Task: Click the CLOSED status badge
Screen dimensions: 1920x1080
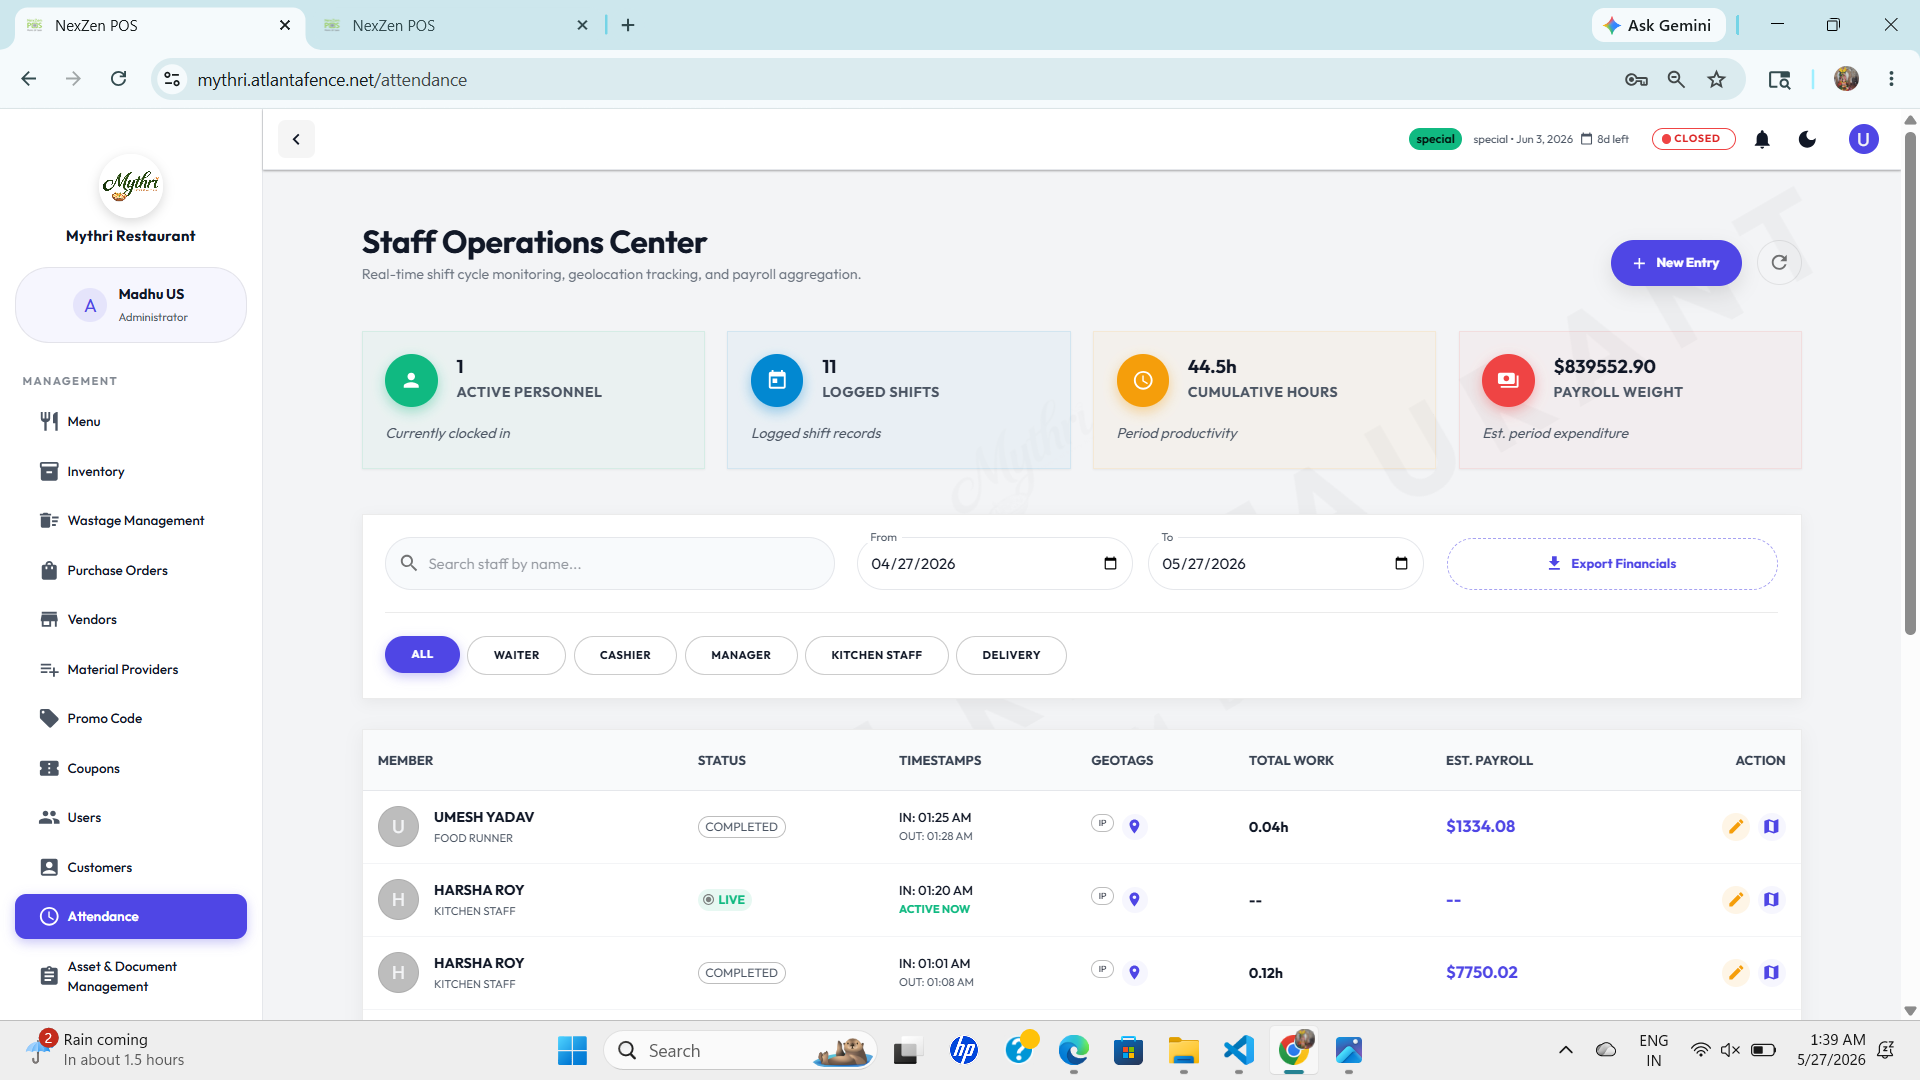Action: tap(1693, 139)
